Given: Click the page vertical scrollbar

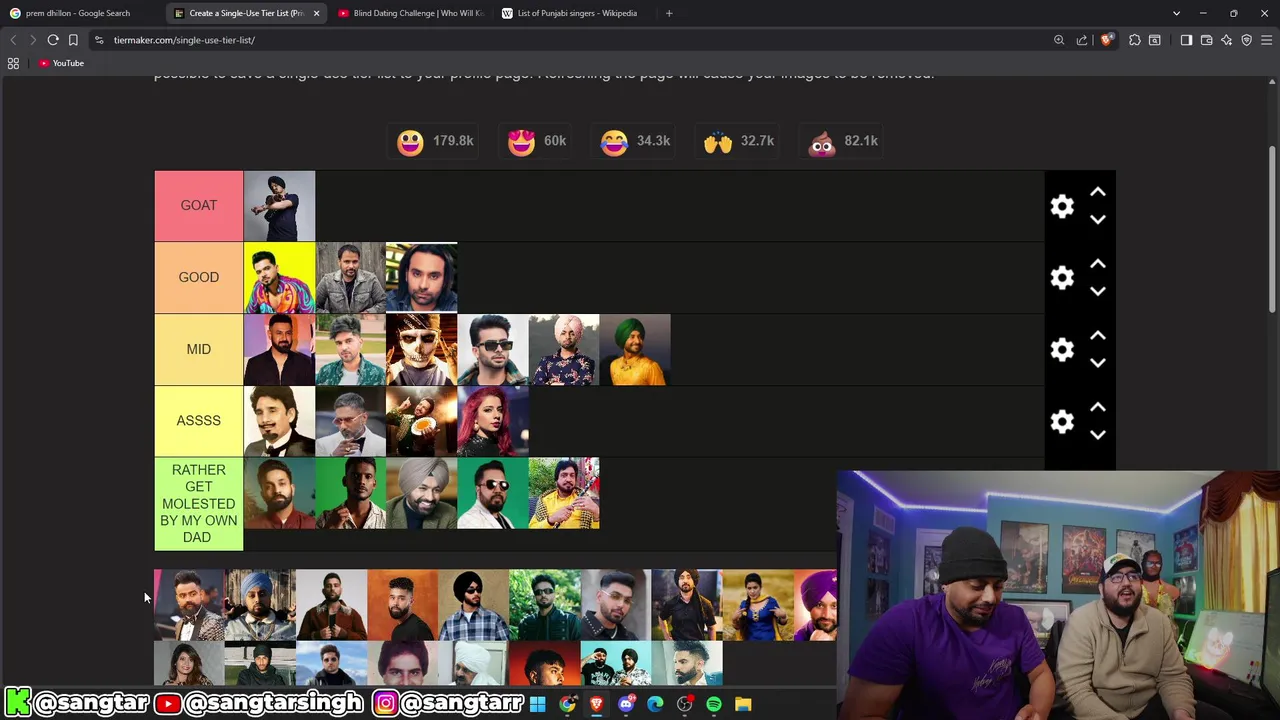Looking at the screenshot, I should click(1273, 232).
